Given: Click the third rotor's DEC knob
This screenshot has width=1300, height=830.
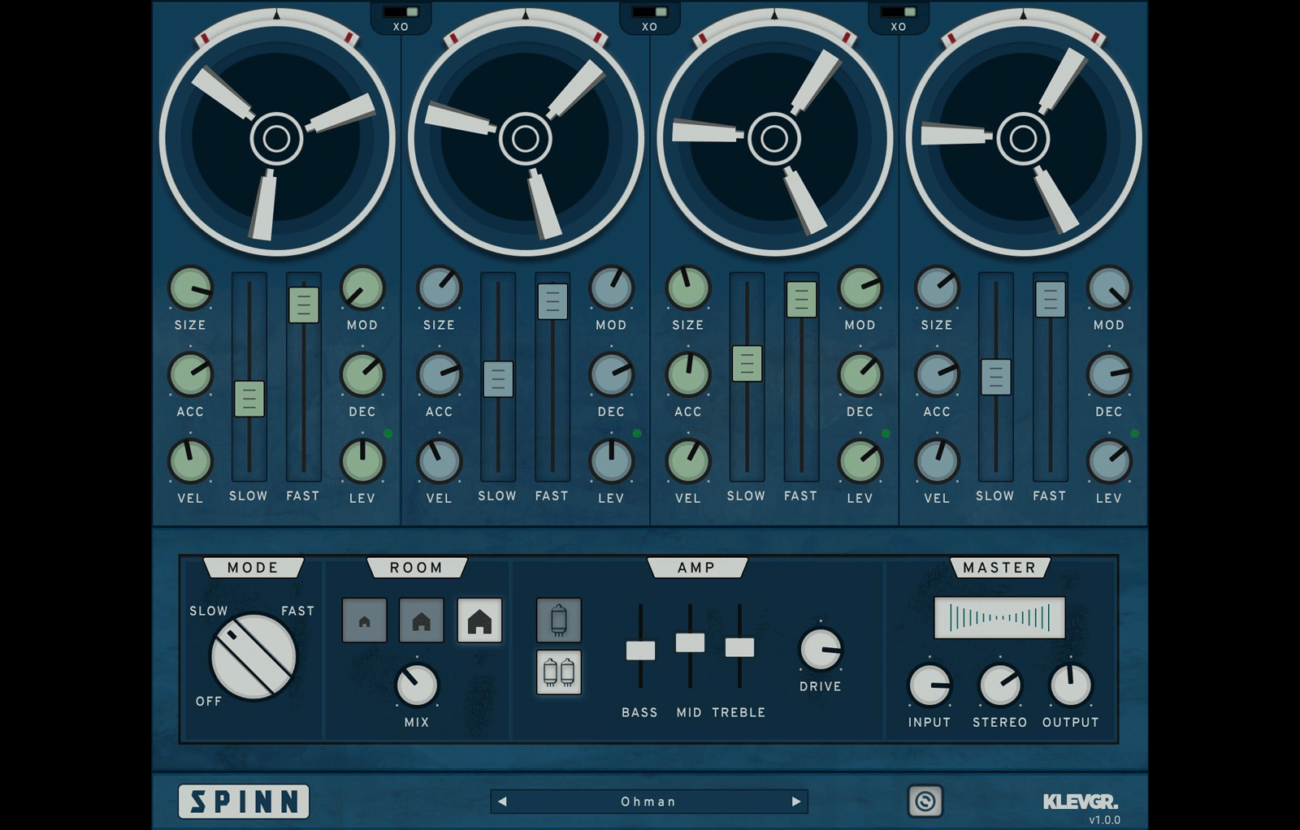Looking at the screenshot, I should (860, 375).
